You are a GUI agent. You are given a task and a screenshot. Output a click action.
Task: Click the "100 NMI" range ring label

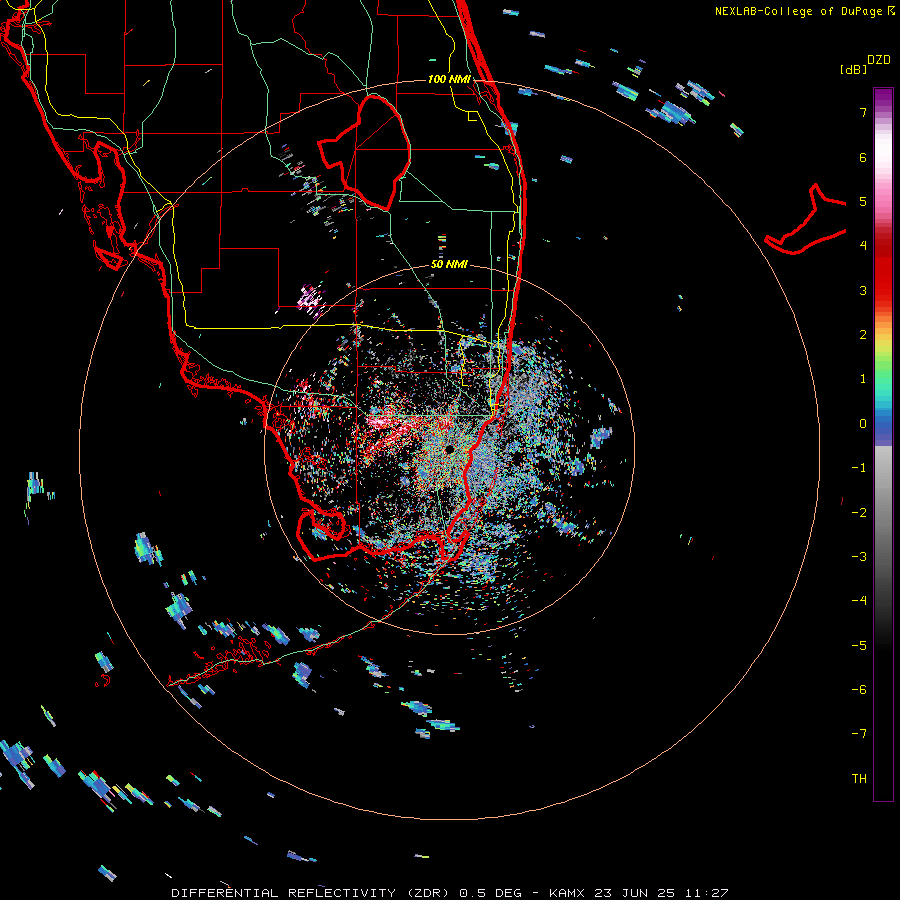[x=449, y=79]
